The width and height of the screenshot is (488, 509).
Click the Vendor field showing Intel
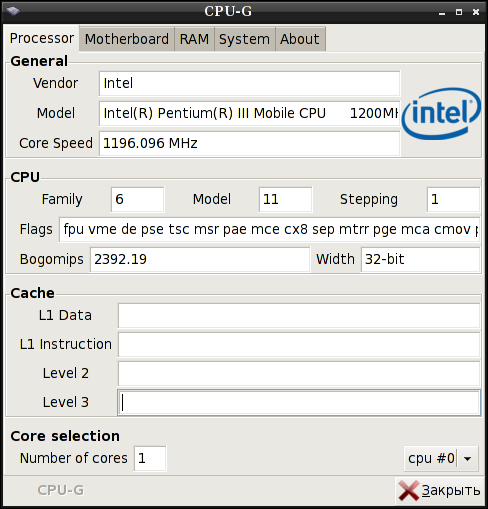tap(249, 83)
